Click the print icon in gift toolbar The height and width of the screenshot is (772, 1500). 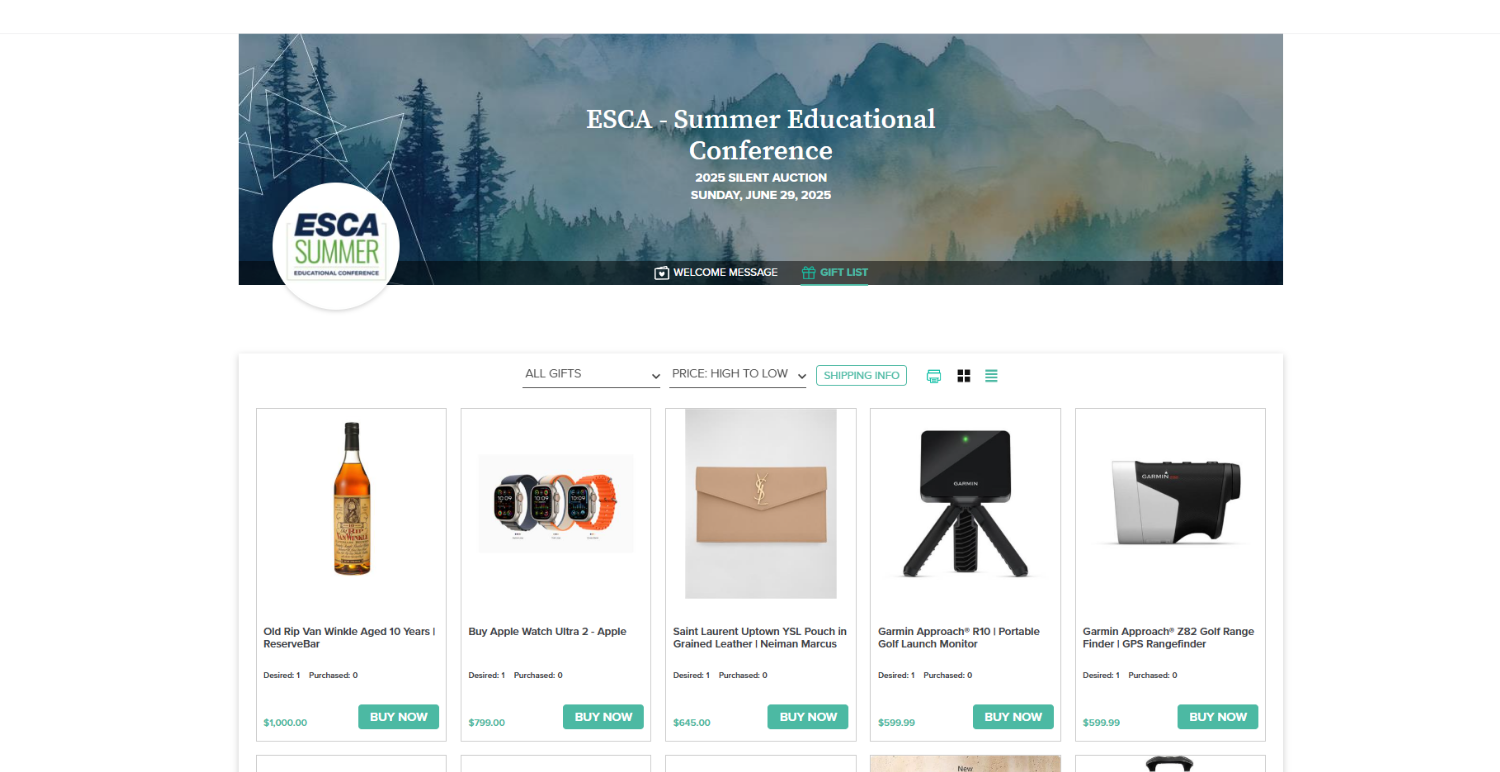pyautogui.click(x=934, y=376)
